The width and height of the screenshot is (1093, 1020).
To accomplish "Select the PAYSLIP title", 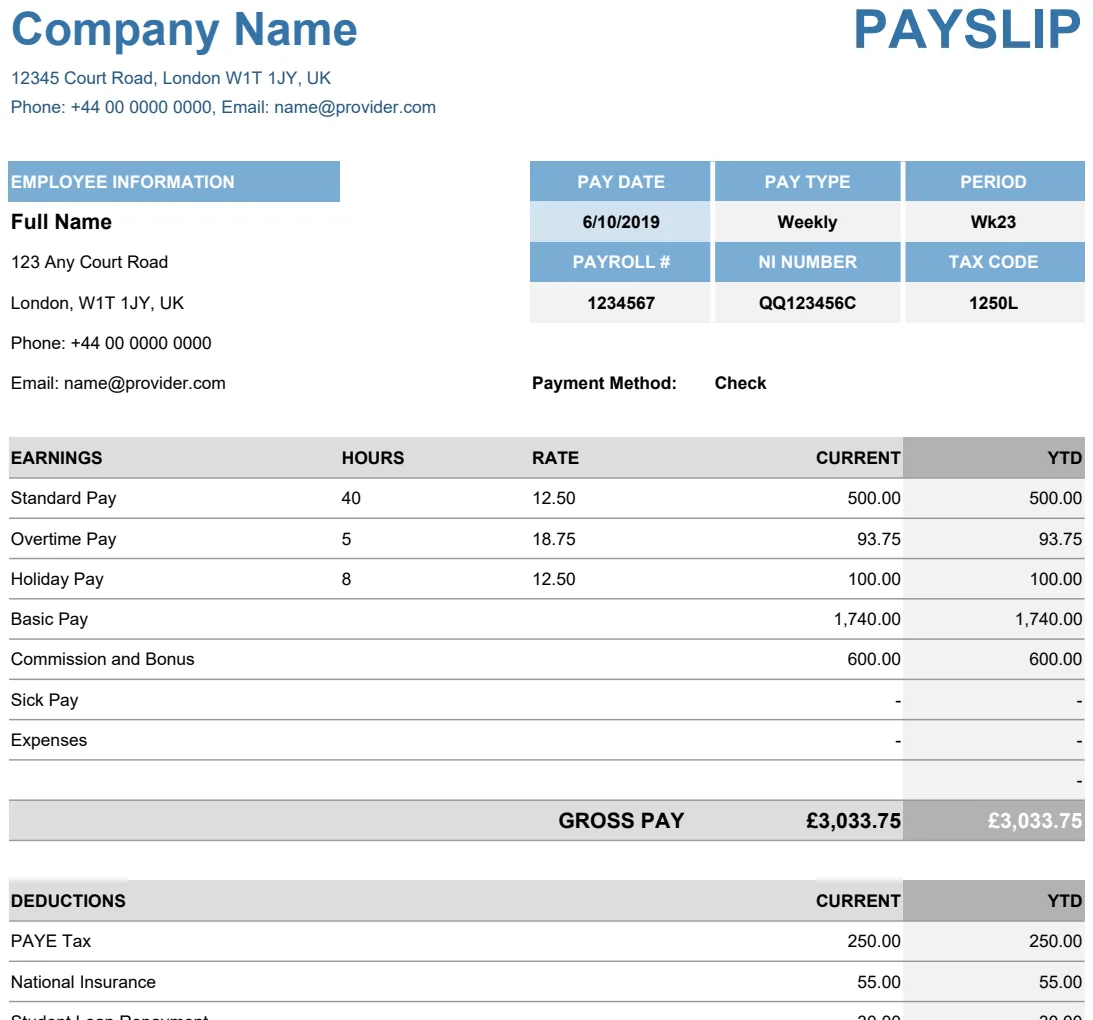I will [968, 30].
